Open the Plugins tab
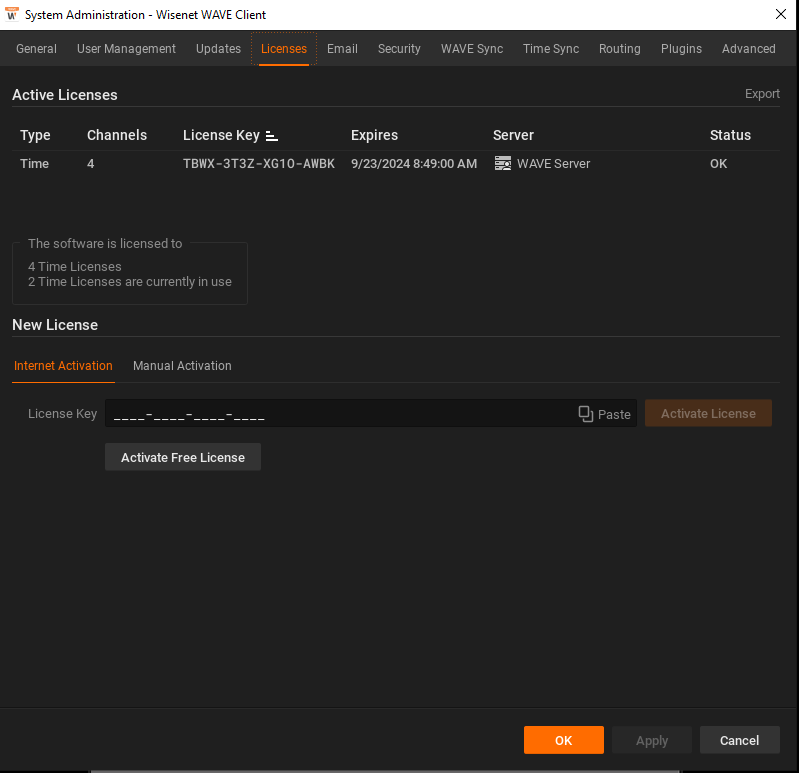Image resolution: width=799 pixels, height=773 pixels. (x=681, y=49)
